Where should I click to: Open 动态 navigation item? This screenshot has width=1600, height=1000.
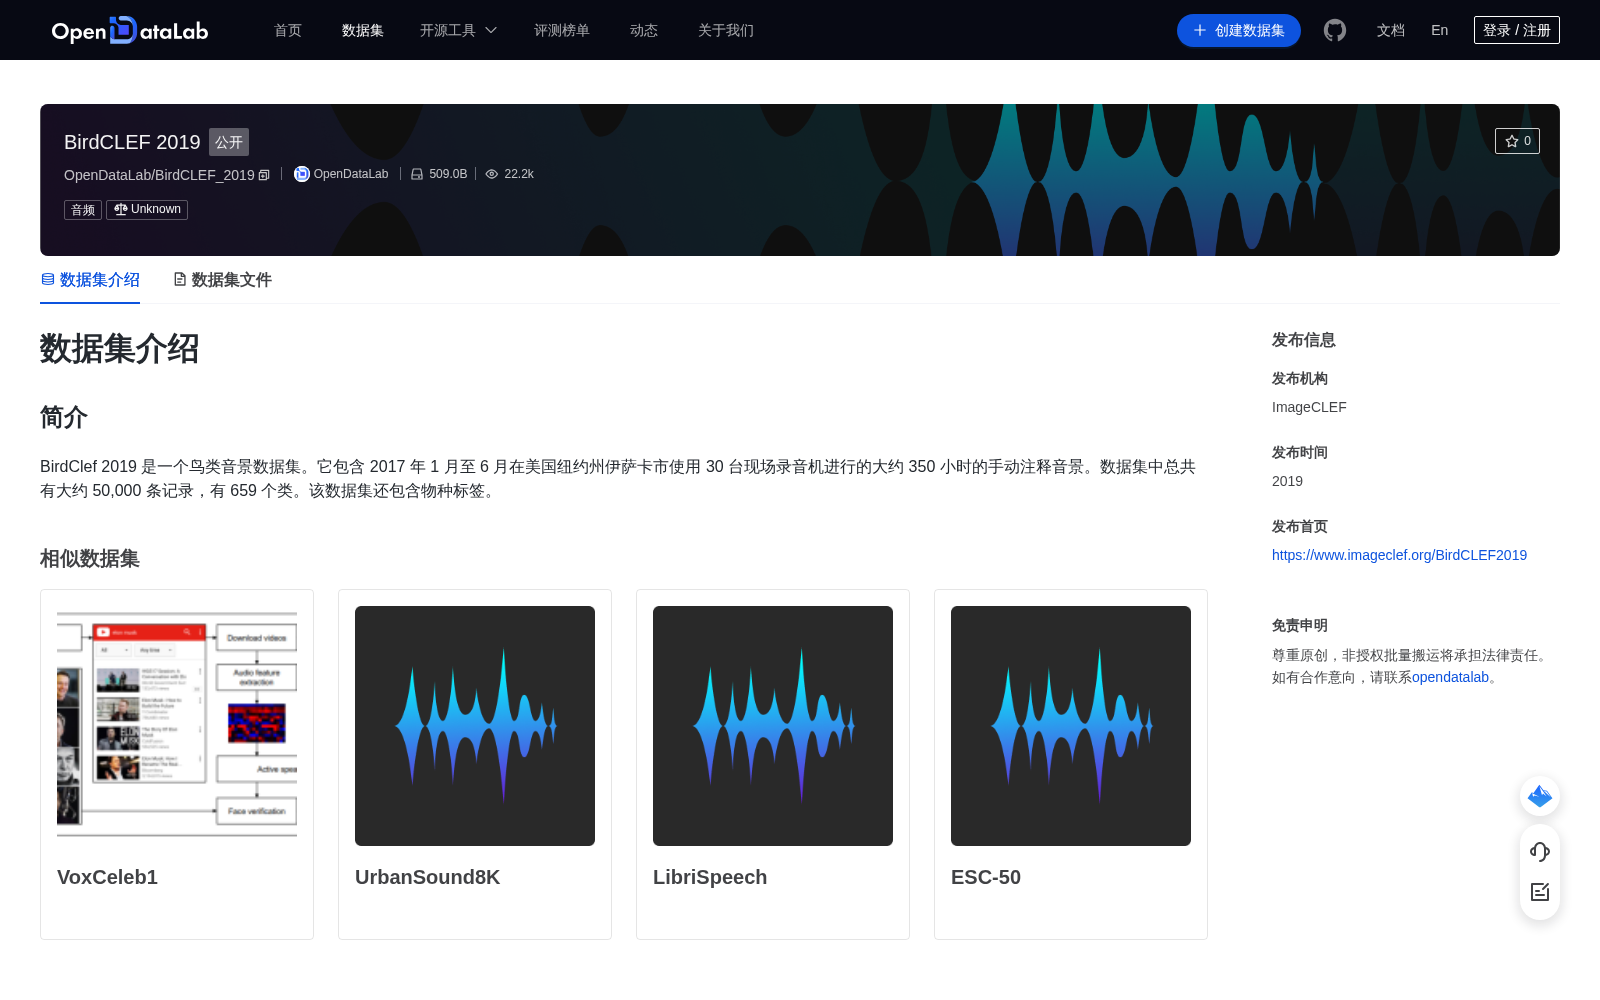pyautogui.click(x=644, y=30)
